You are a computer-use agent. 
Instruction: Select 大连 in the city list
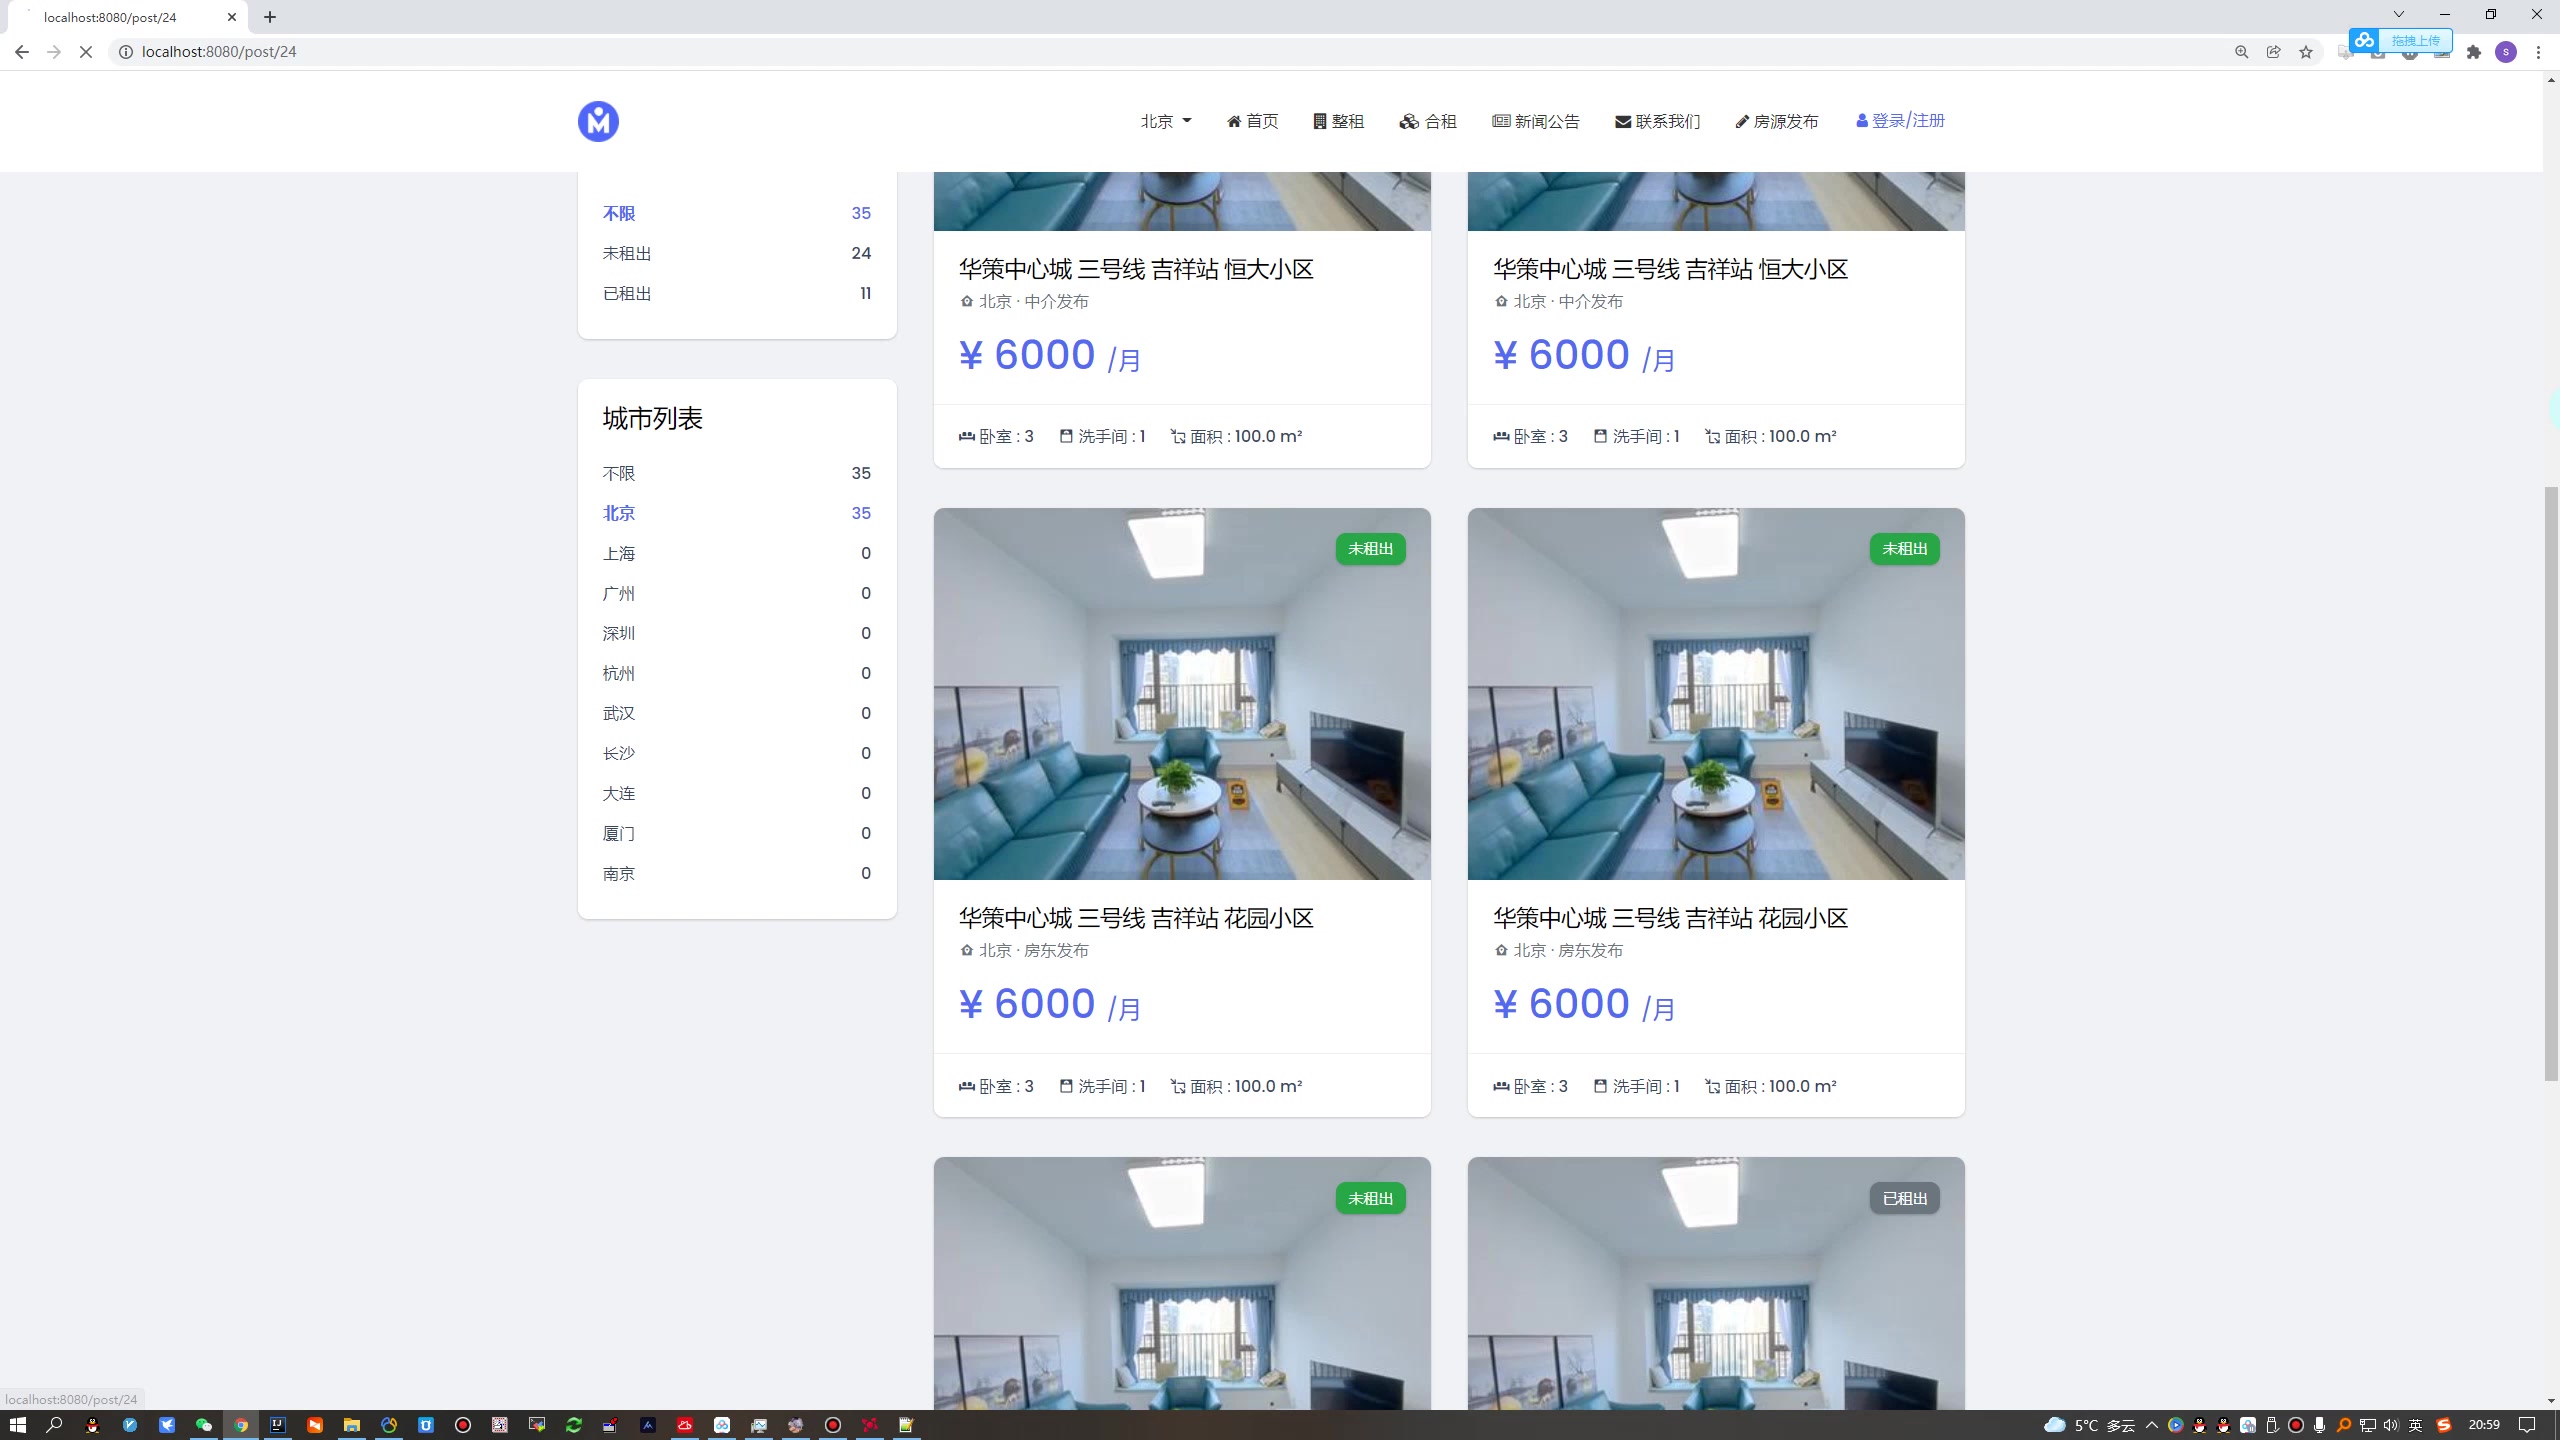(737, 793)
